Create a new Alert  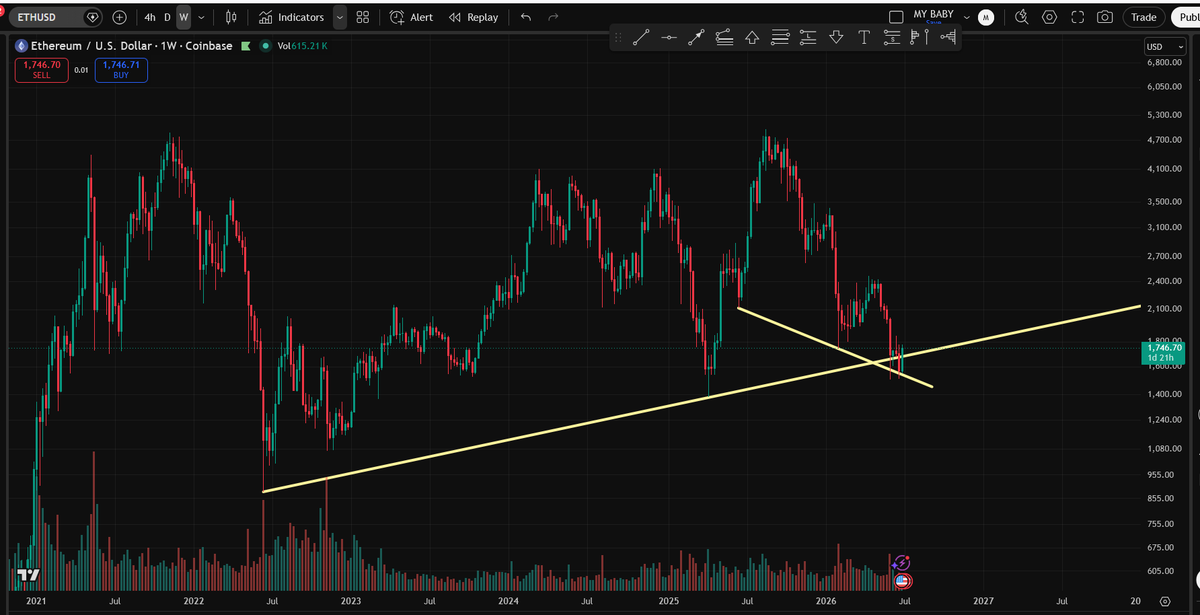click(411, 17)
